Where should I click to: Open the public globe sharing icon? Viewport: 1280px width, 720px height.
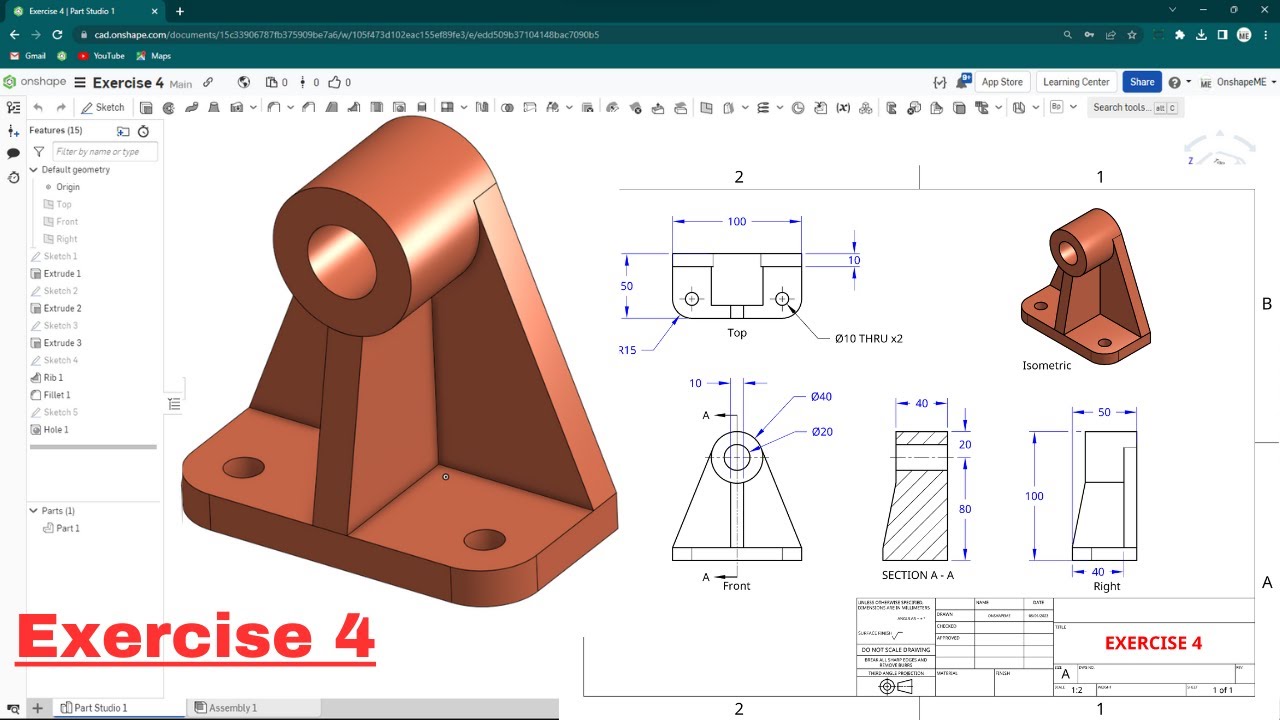[244, 82]
